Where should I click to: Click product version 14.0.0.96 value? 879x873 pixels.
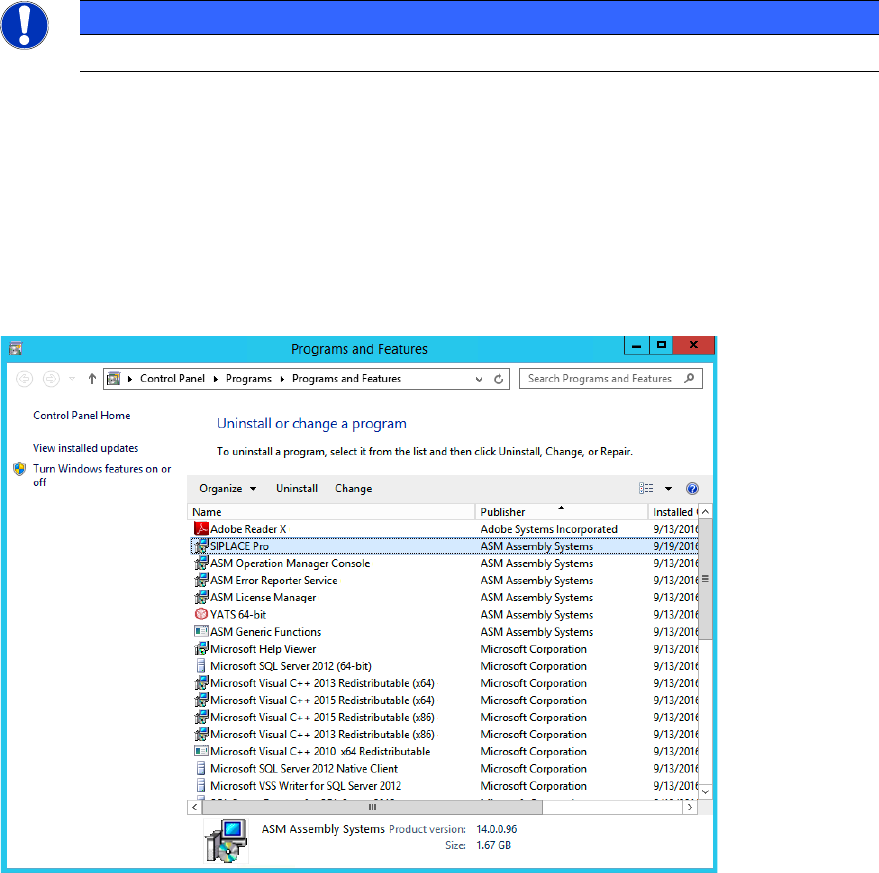coord(497,829)
